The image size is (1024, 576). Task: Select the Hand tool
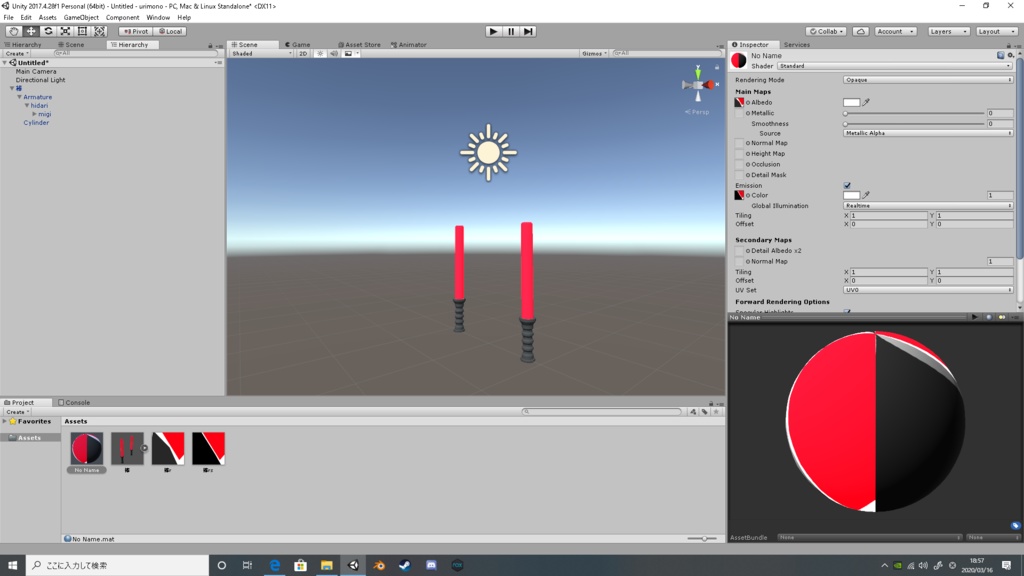coord(13,31)
